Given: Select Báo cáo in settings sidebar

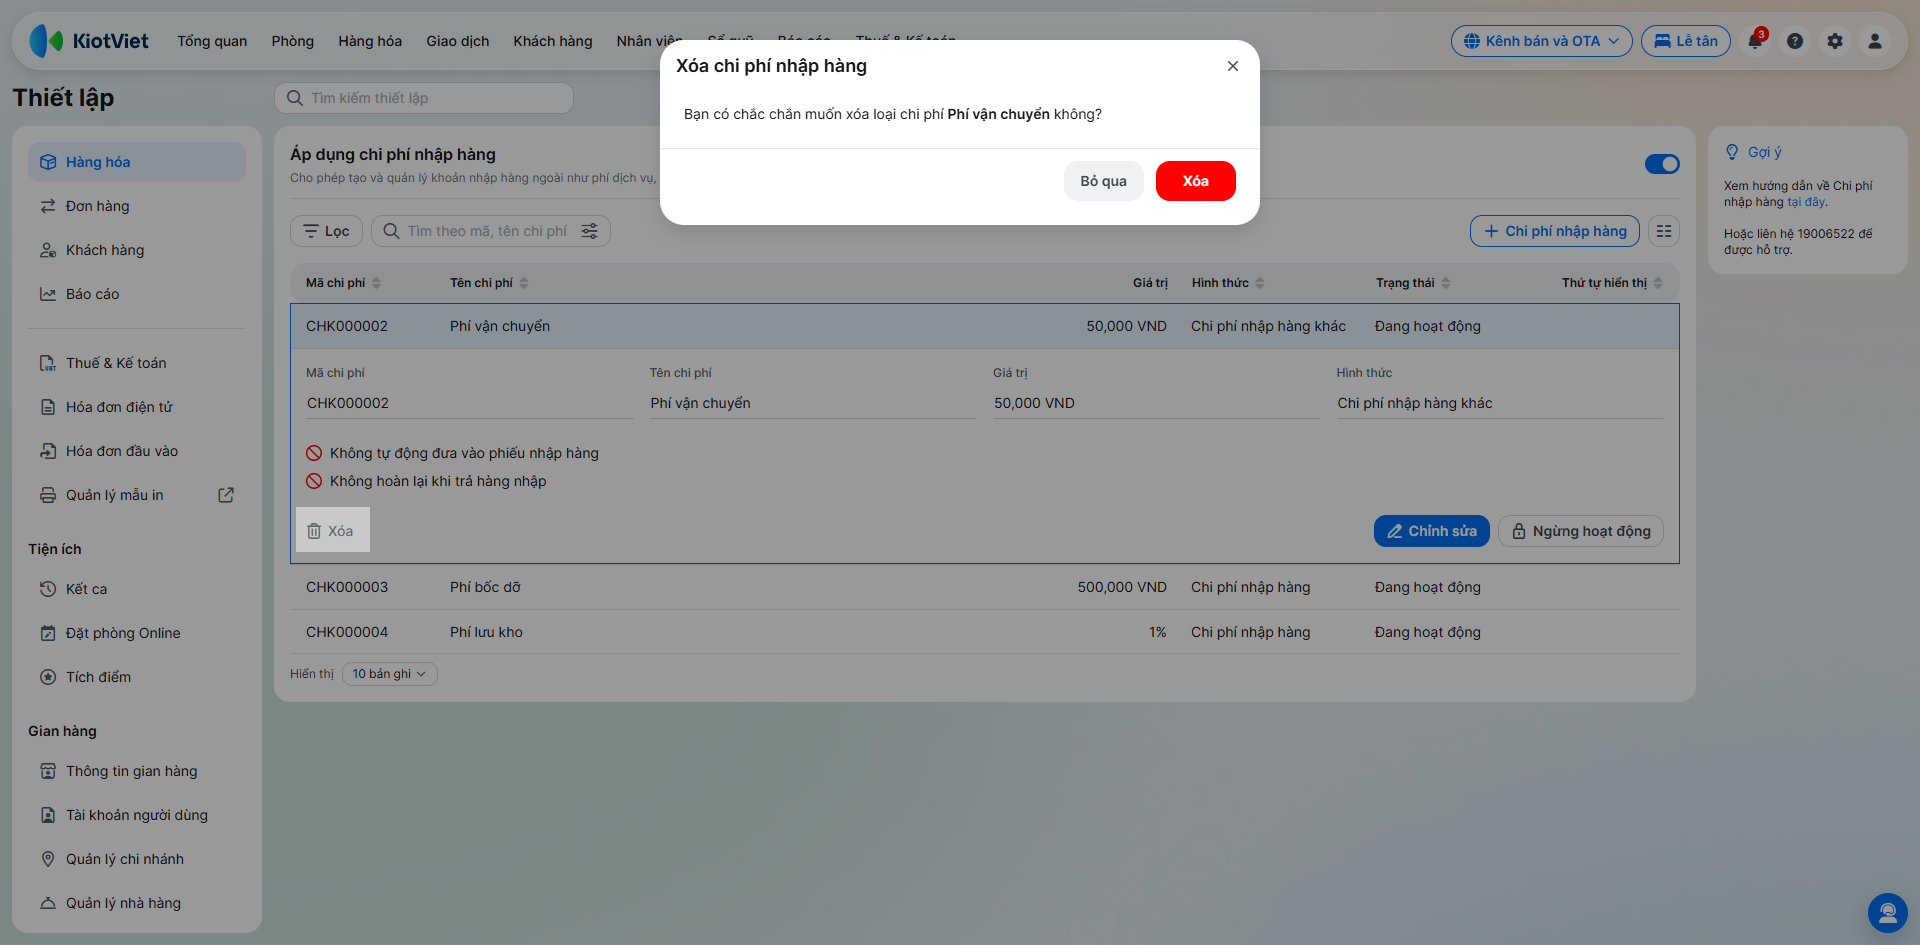Looking at the screenshot, I should click(x=137, y=294).
